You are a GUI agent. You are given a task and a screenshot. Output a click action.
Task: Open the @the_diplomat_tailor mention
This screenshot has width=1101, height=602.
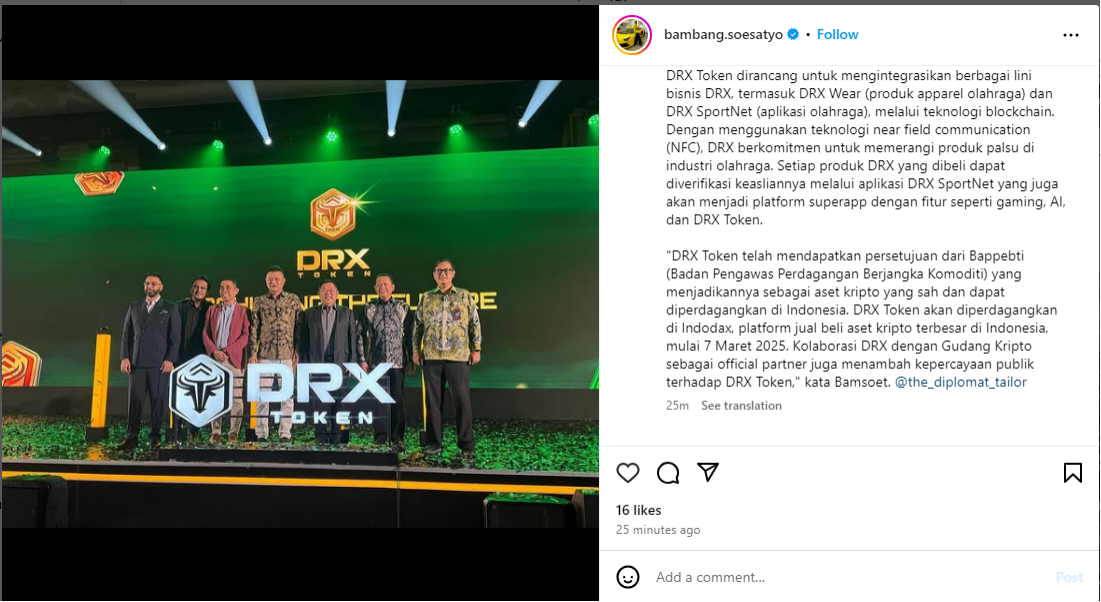pyautogui.click(x=961, y=382)
